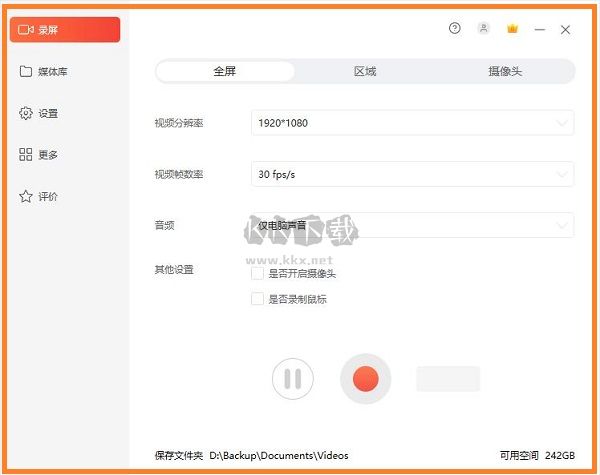600x475 pixels.
Task: Click the save folder path D:\Backup\Documents\Videos
Action: (x=279, y=456)
